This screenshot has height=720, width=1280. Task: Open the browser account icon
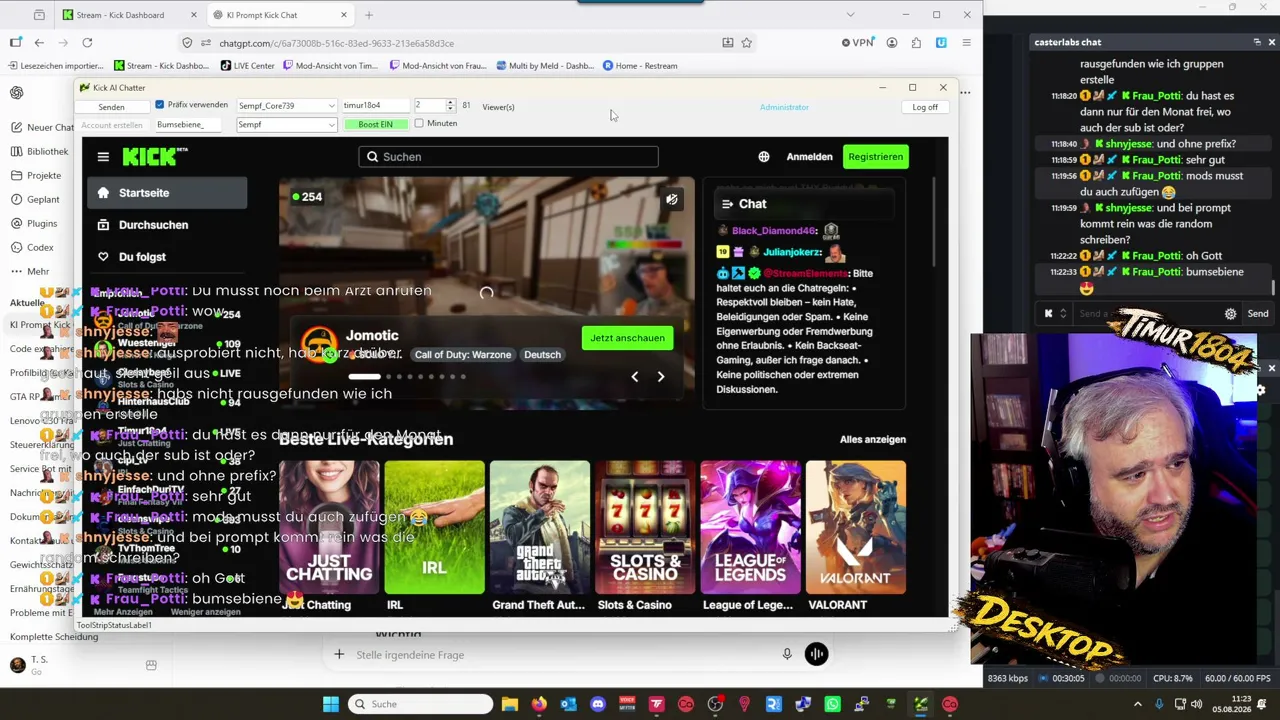tap(891, 43)
